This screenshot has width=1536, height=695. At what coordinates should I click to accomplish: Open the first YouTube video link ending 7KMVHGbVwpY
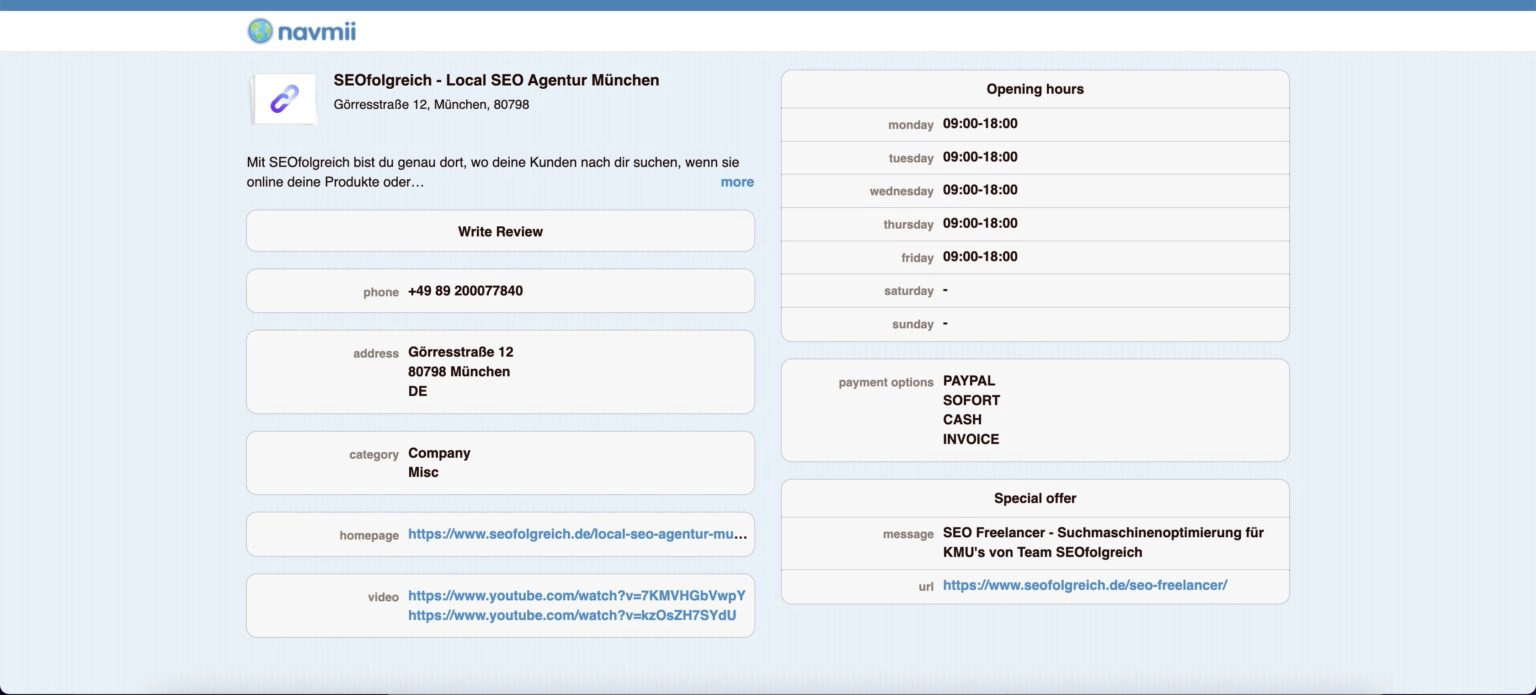(x=577, y=596)
